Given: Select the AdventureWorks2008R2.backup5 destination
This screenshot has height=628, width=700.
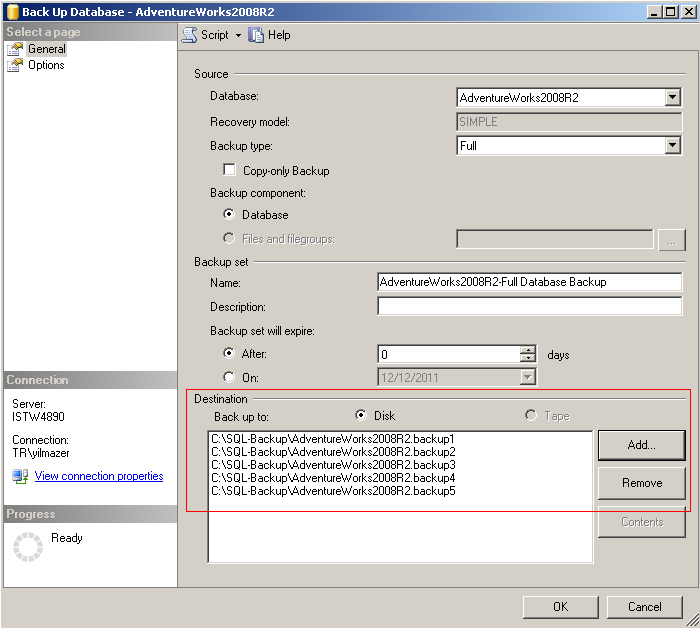Looking at the screenshot, I should pos(333,491).
